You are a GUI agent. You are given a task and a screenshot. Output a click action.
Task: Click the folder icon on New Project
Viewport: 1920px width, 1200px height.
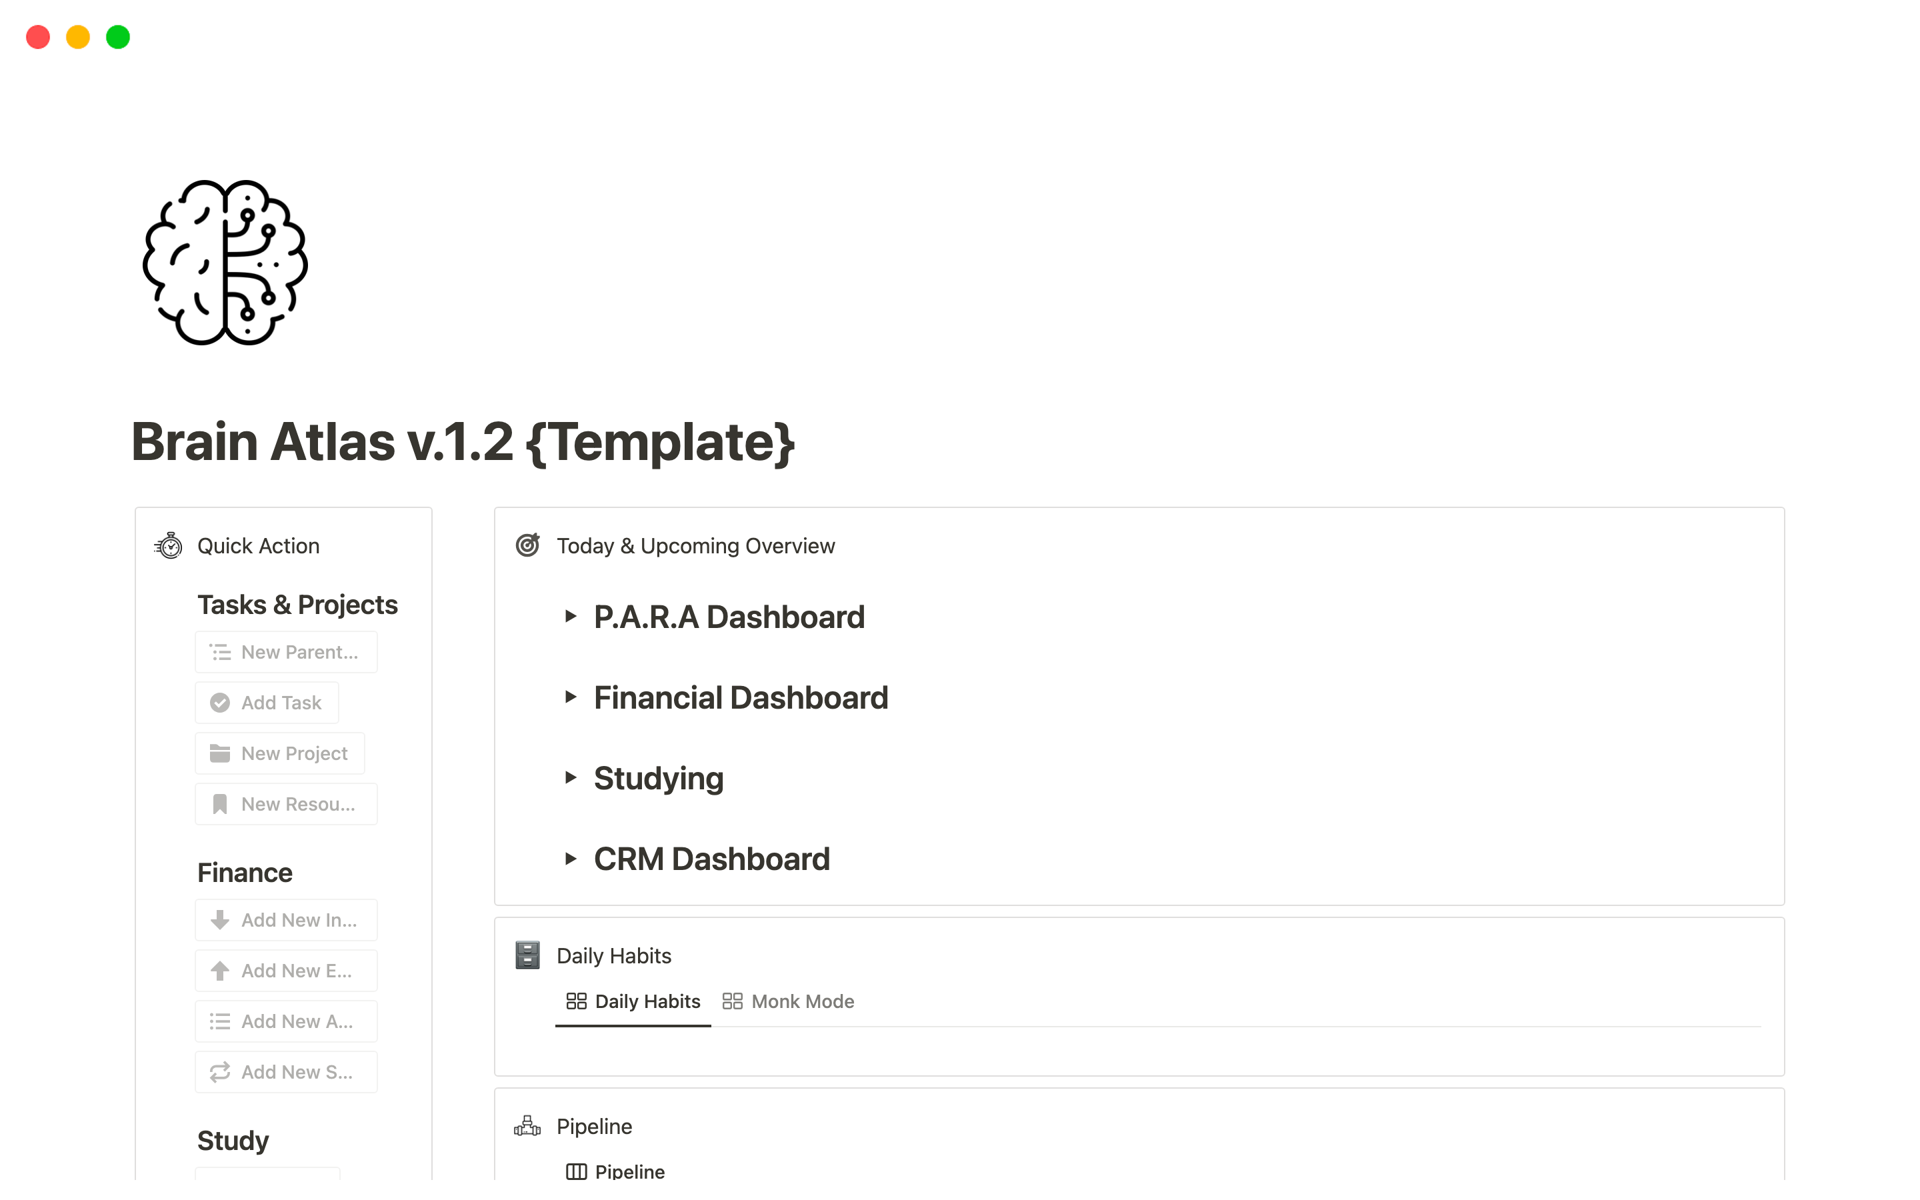click(220, 753)
